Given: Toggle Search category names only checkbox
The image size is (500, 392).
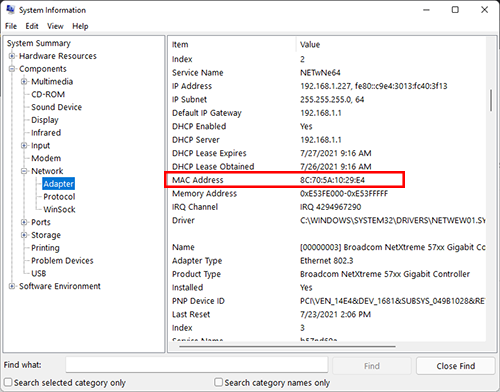Looking at the screenshot, I should point(218,382).
